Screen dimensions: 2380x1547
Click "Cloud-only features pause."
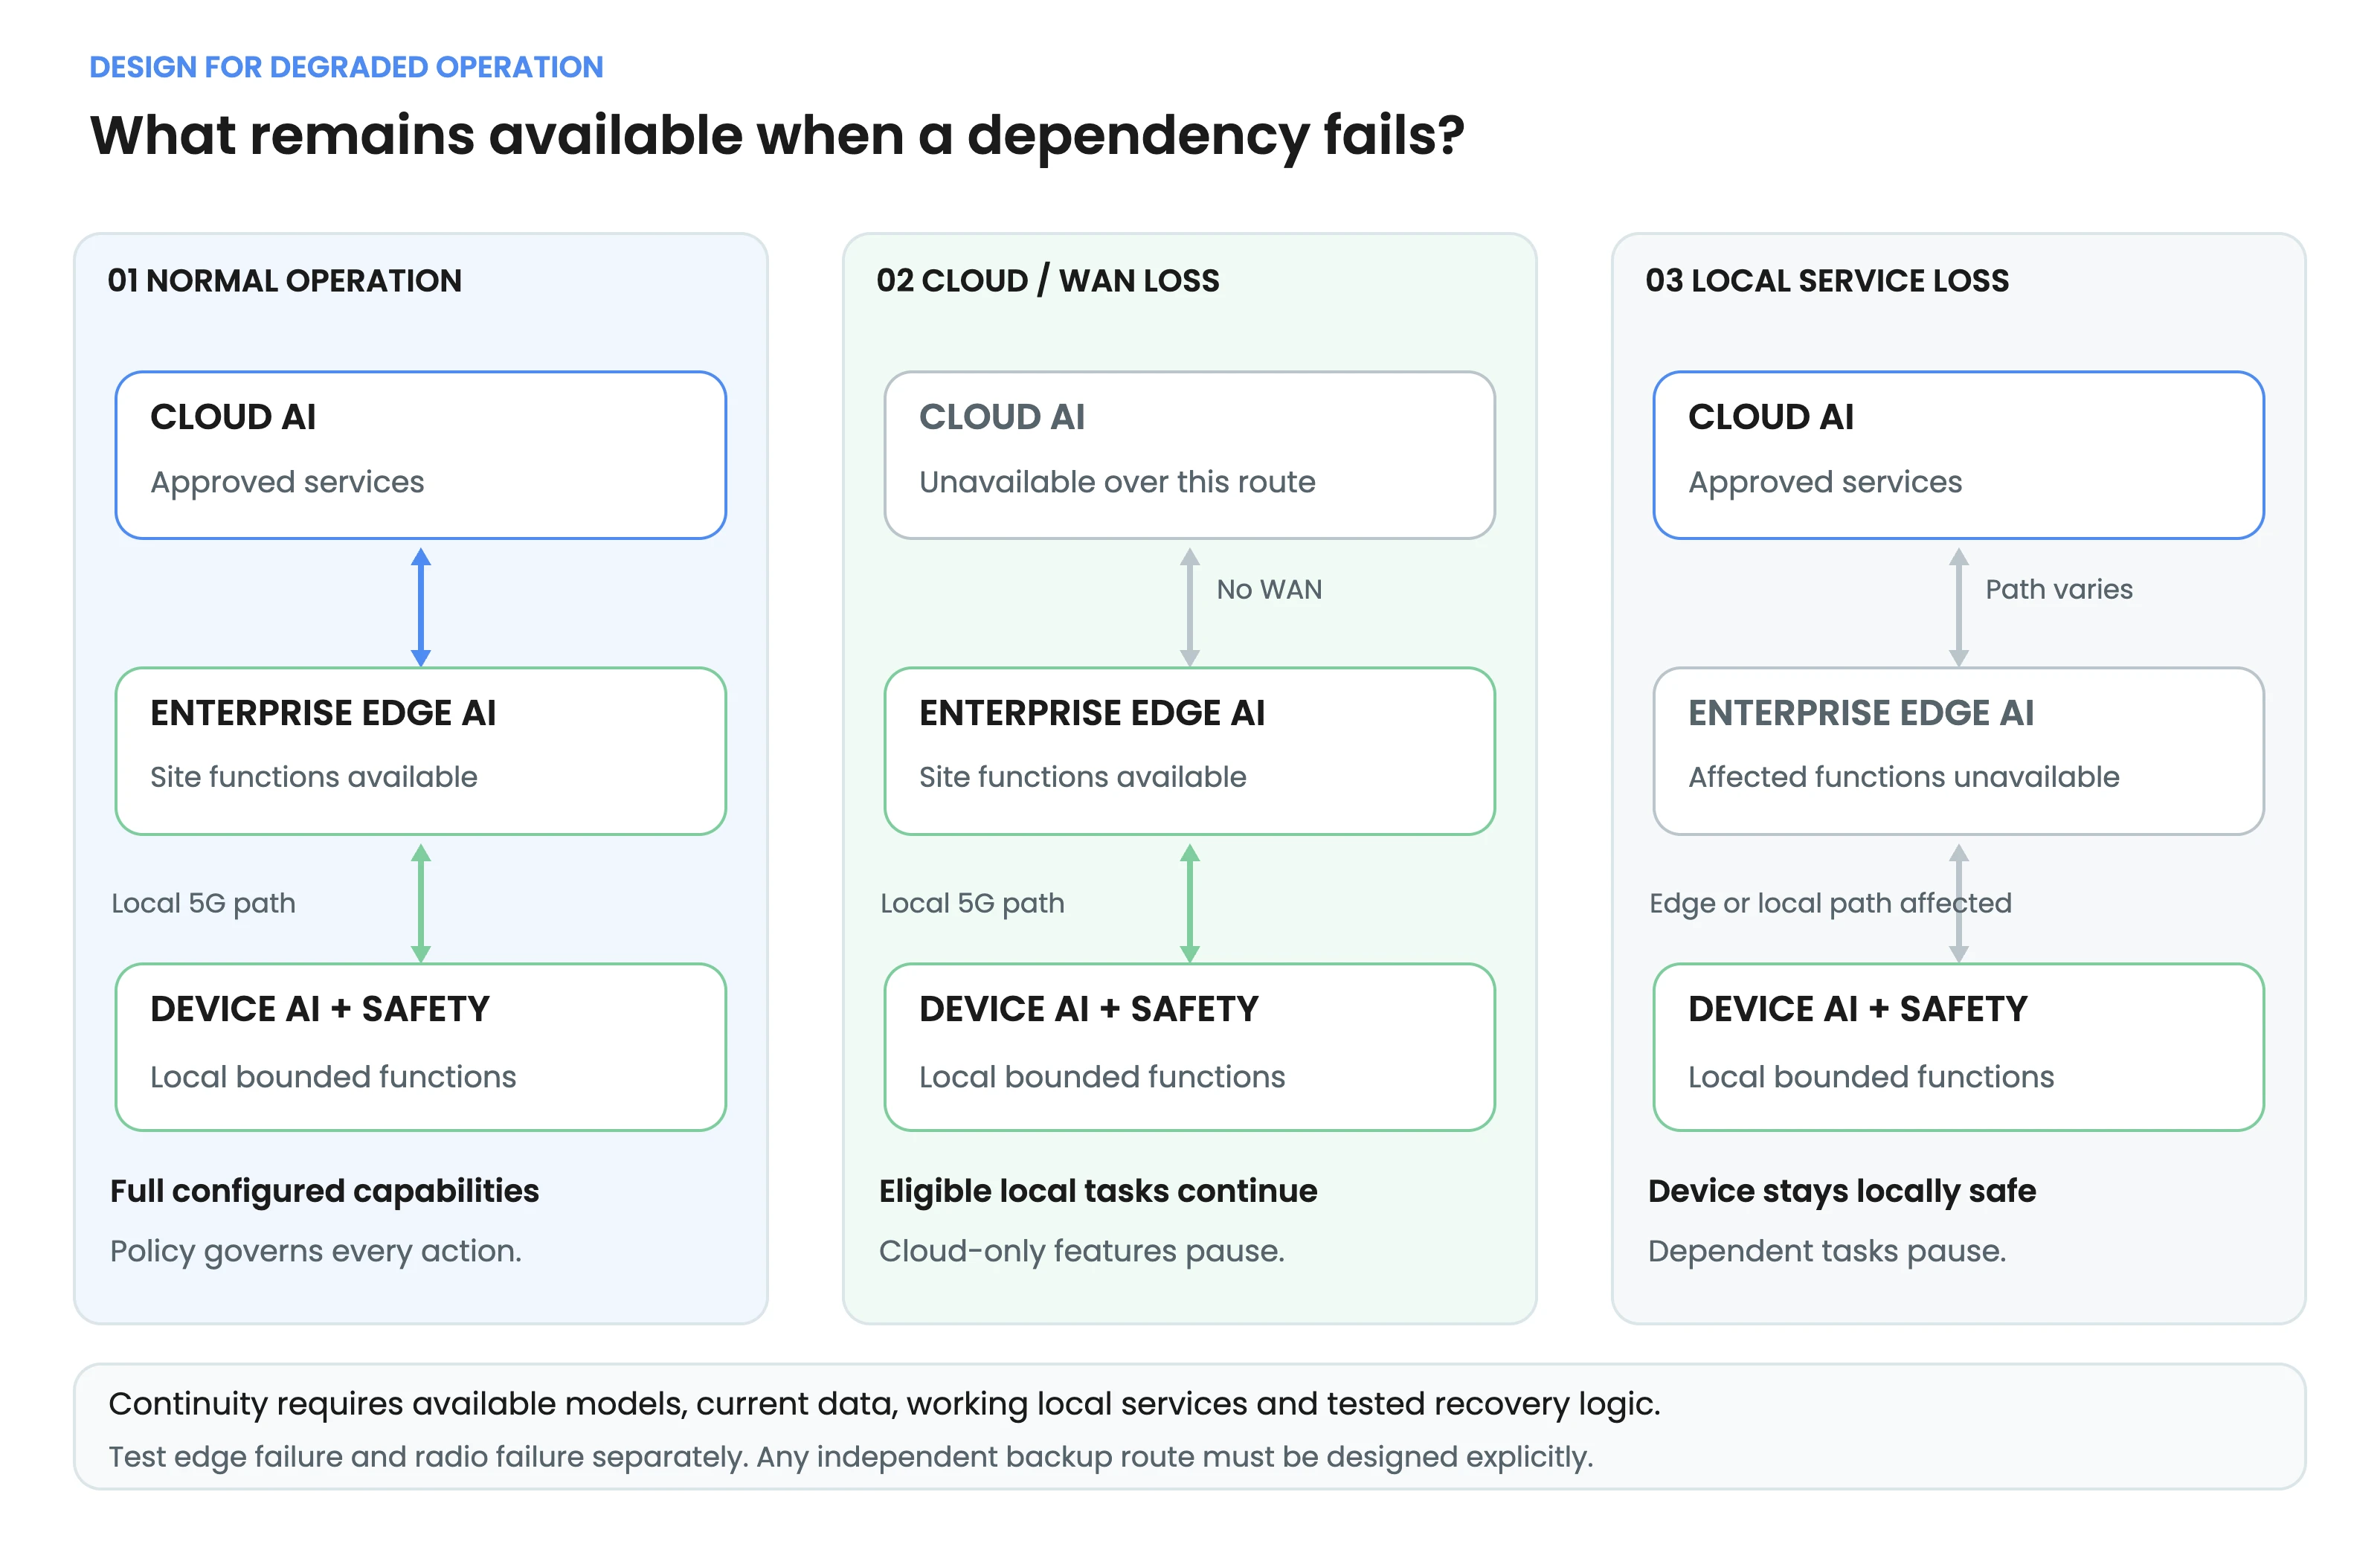pos(1082,1251)
